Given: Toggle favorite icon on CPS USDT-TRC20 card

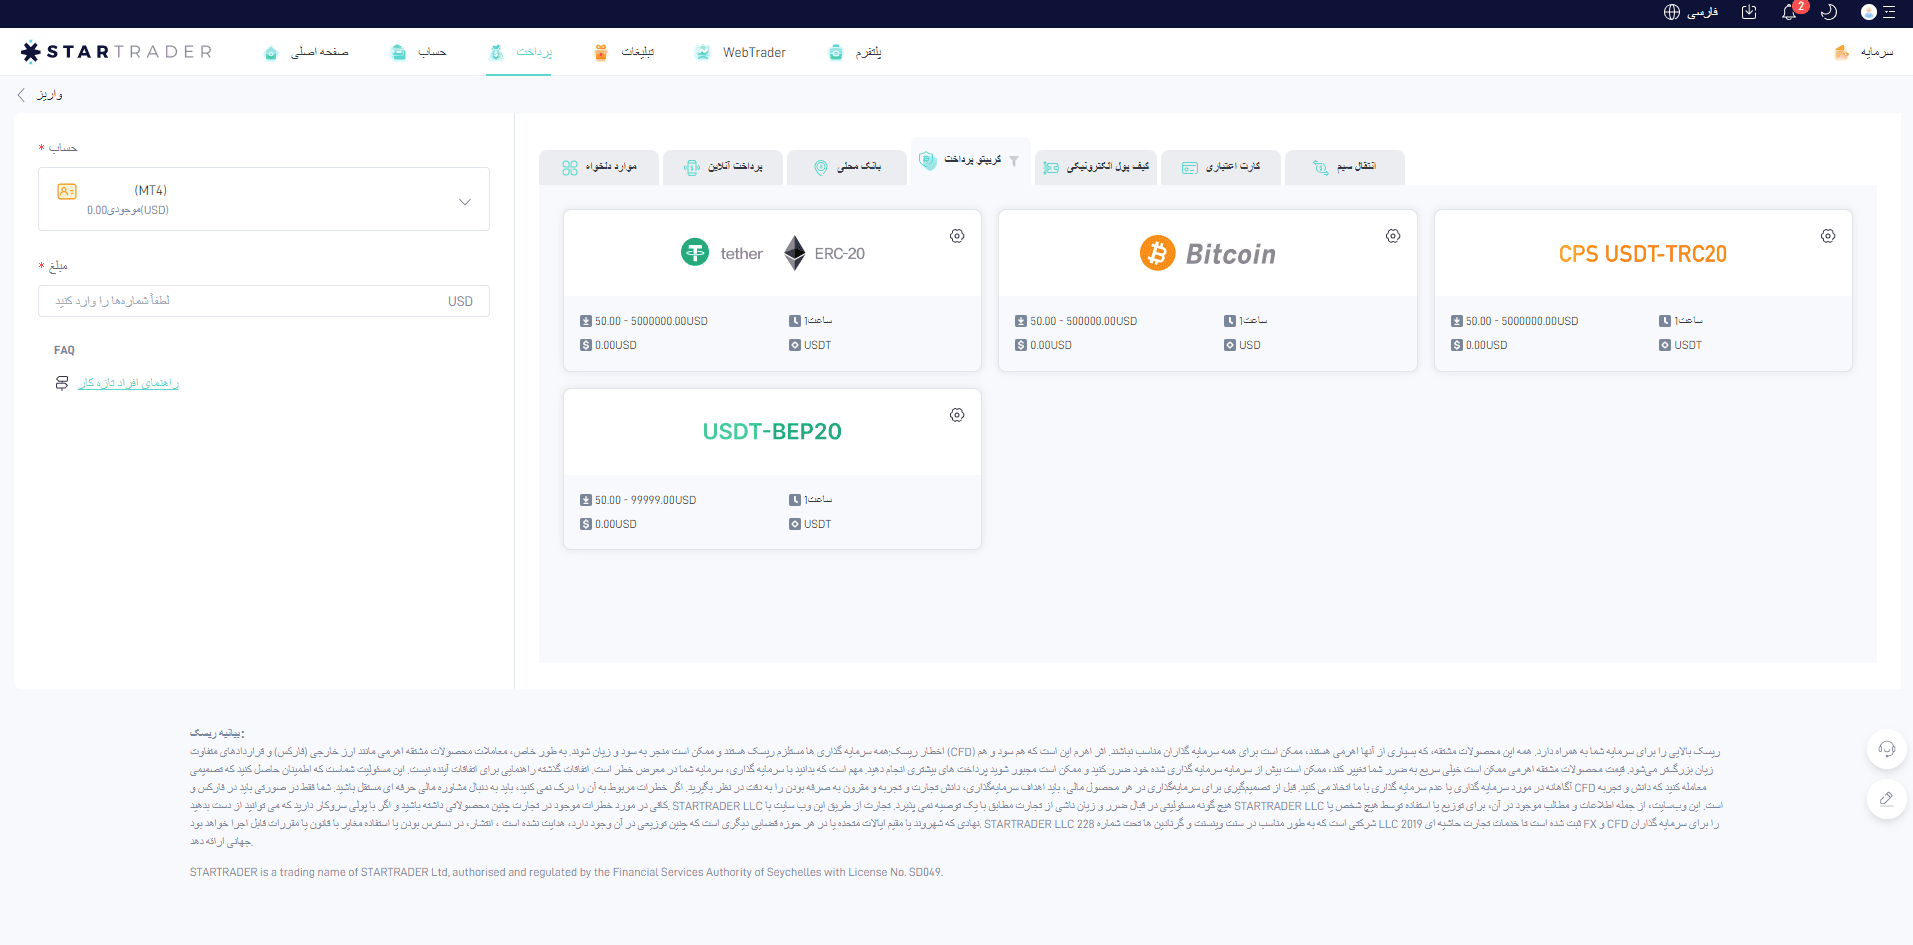Looking at the screenshot, I should click(x=1828, y=236).
